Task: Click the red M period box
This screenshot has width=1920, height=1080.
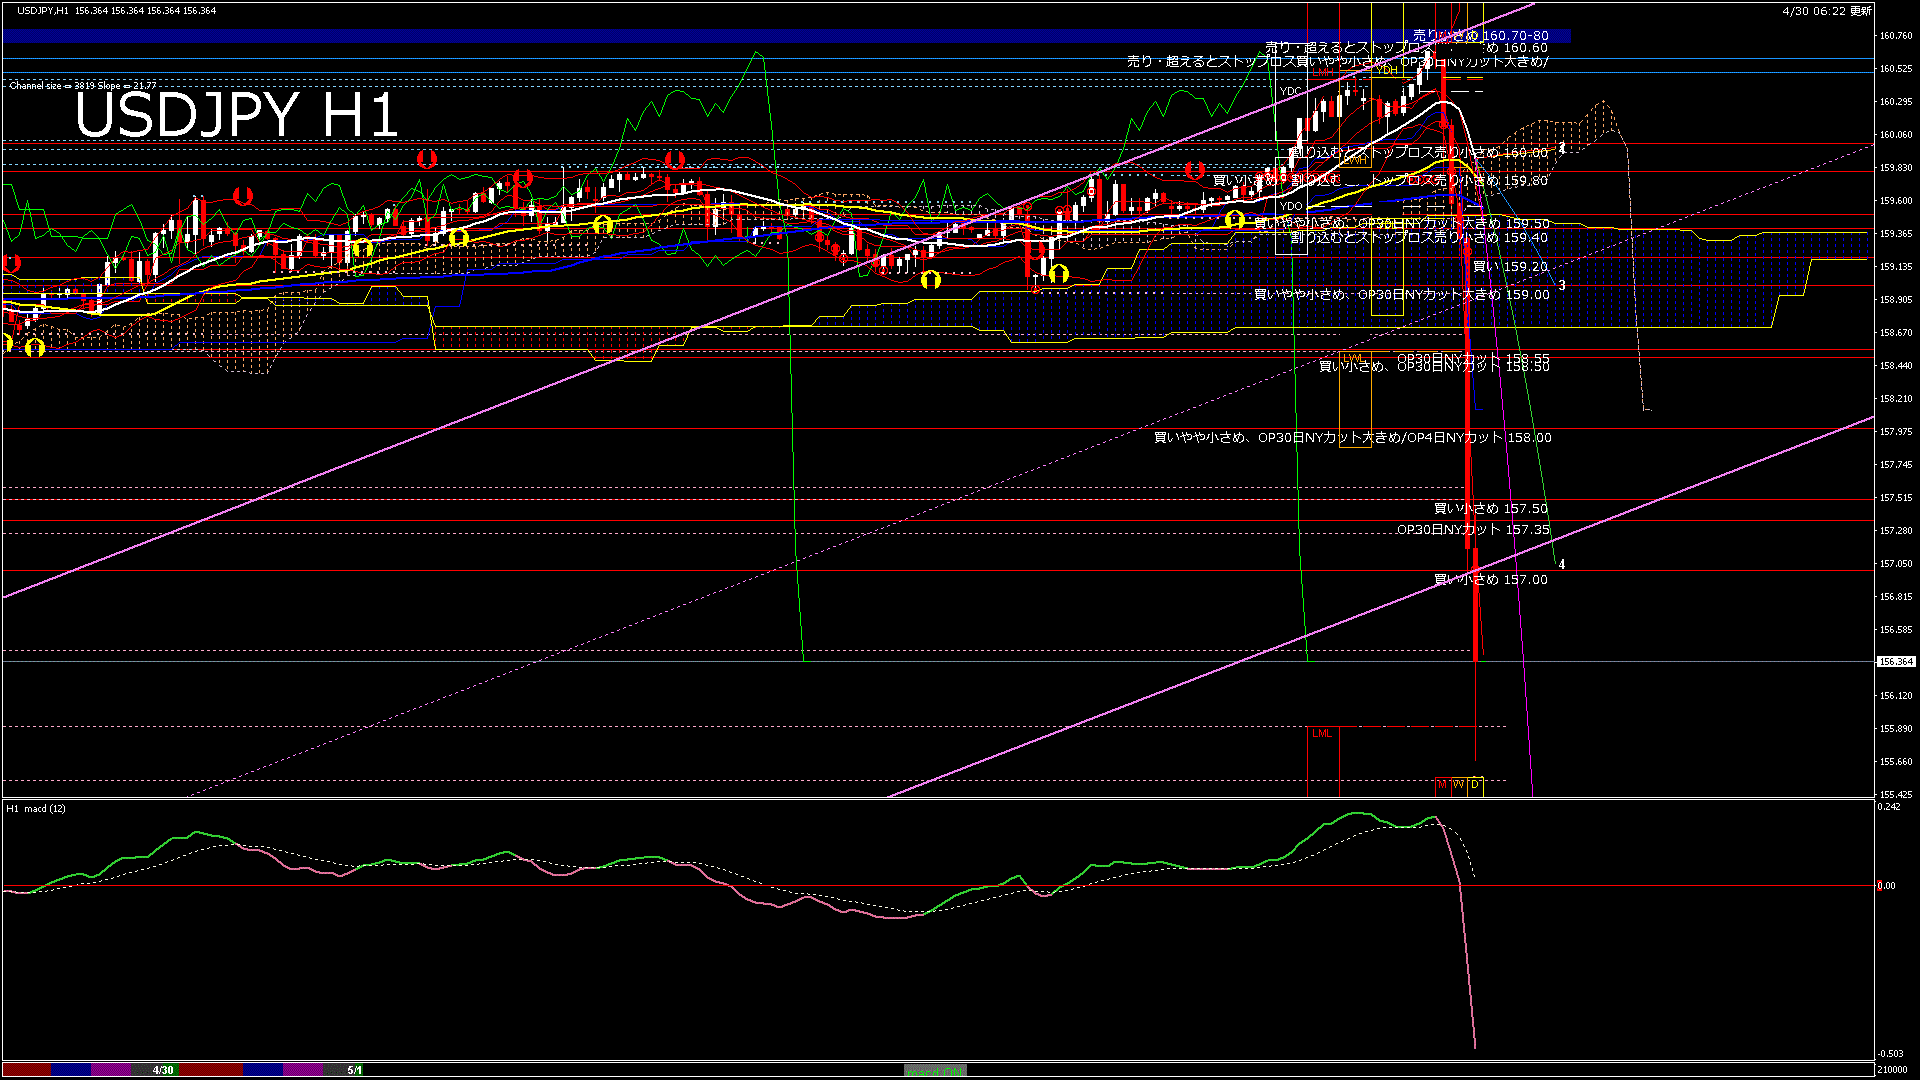Action: point(1442,785)
